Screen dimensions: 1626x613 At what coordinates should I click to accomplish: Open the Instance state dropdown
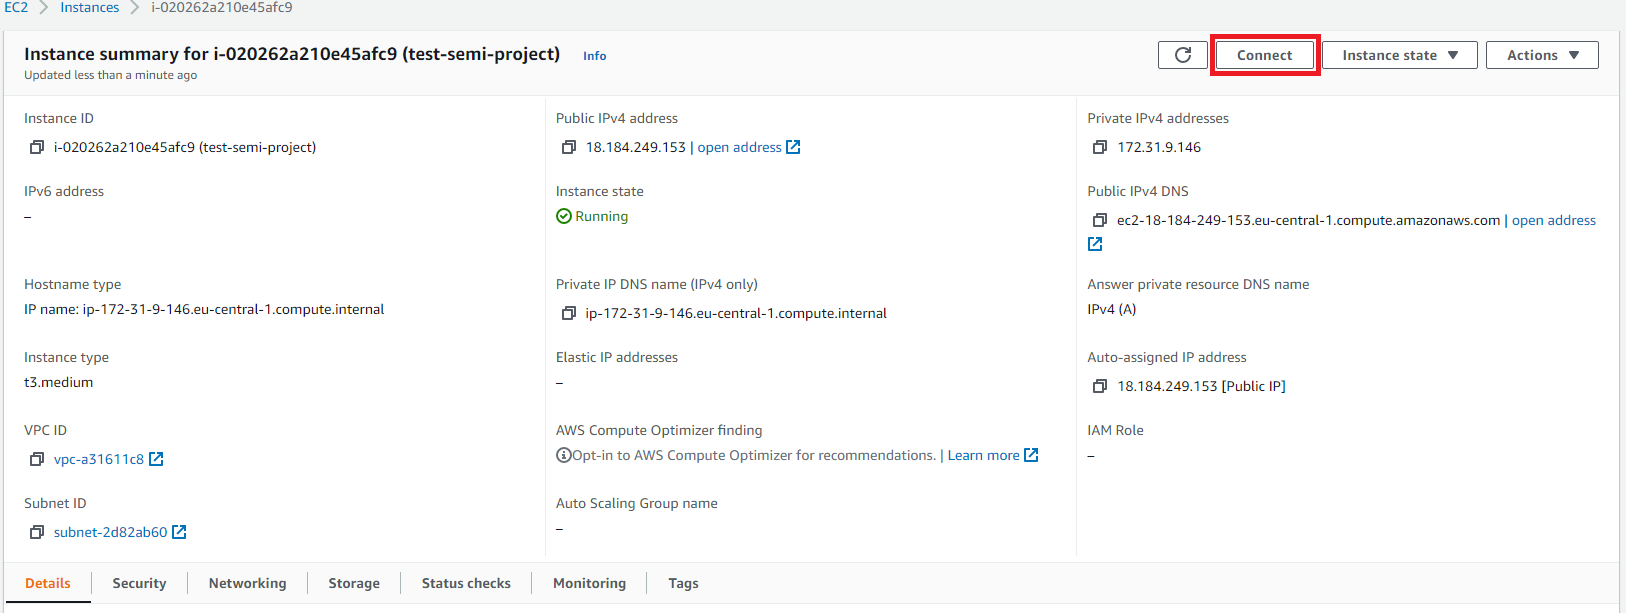[x=1399, y=55]
